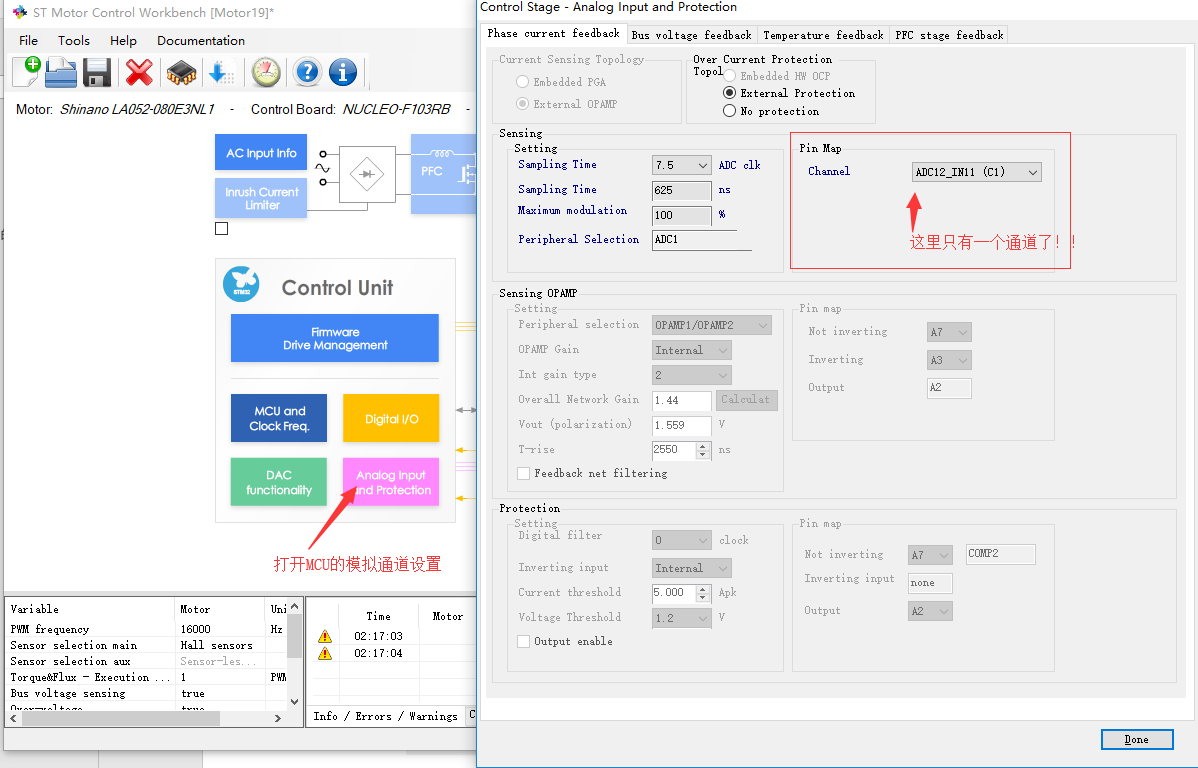Screen dimensions: 1198x768
Task: Click the red X close project icon
Action: (138, 71)
